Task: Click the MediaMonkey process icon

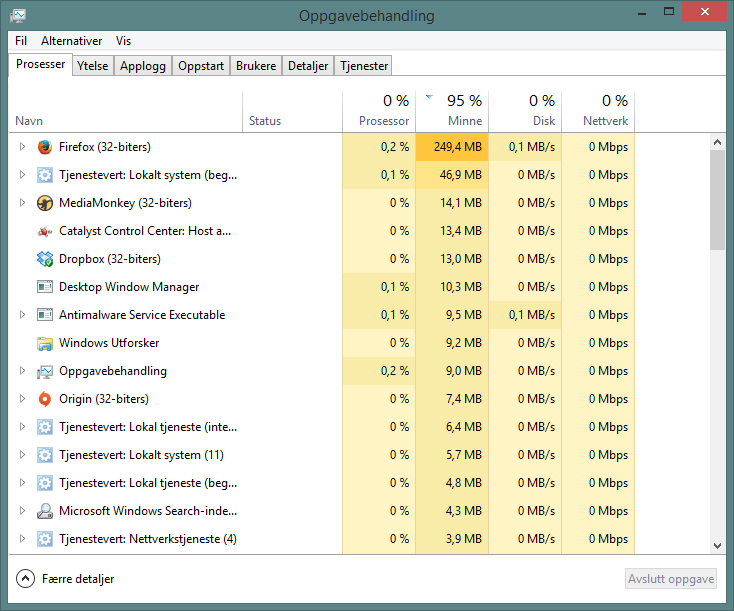Action: tap(44, 203)
